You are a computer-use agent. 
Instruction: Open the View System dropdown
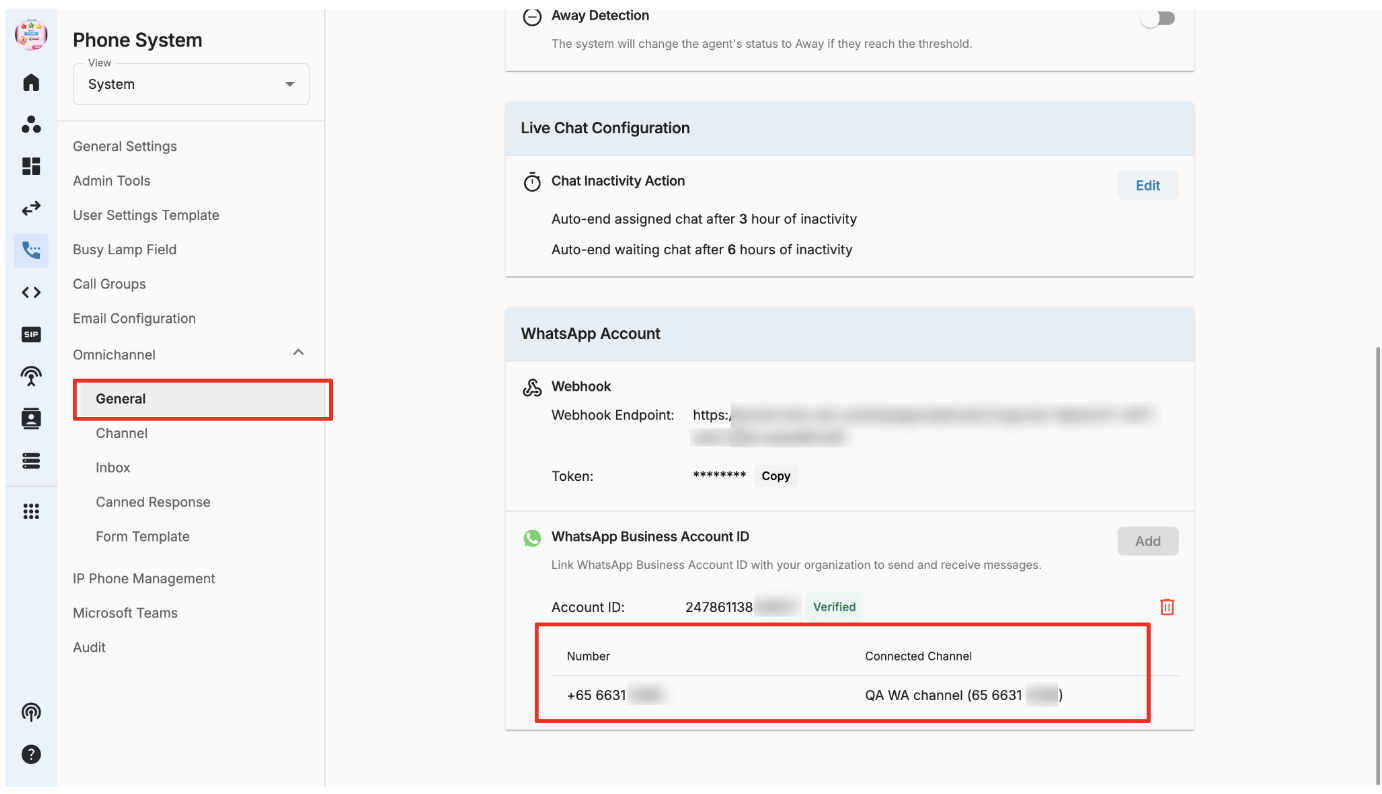[191, 84]
